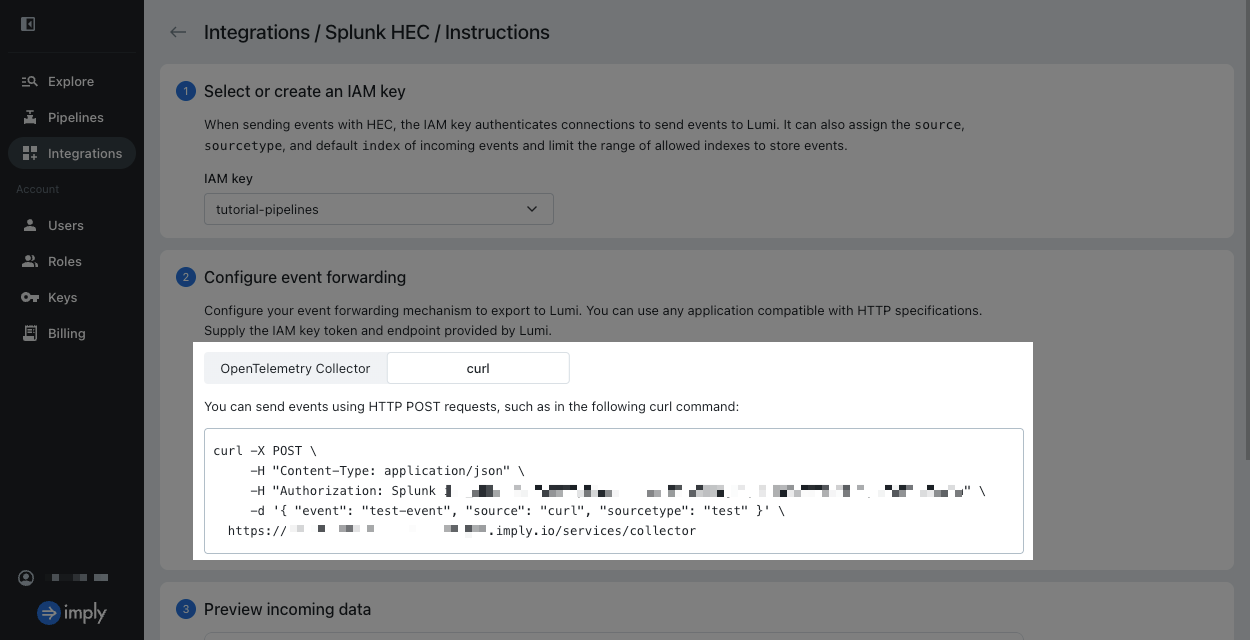Open the Billing receipt icon
Image resolution: width=1250 pixels, height=640 pixels.
(29, 333)
